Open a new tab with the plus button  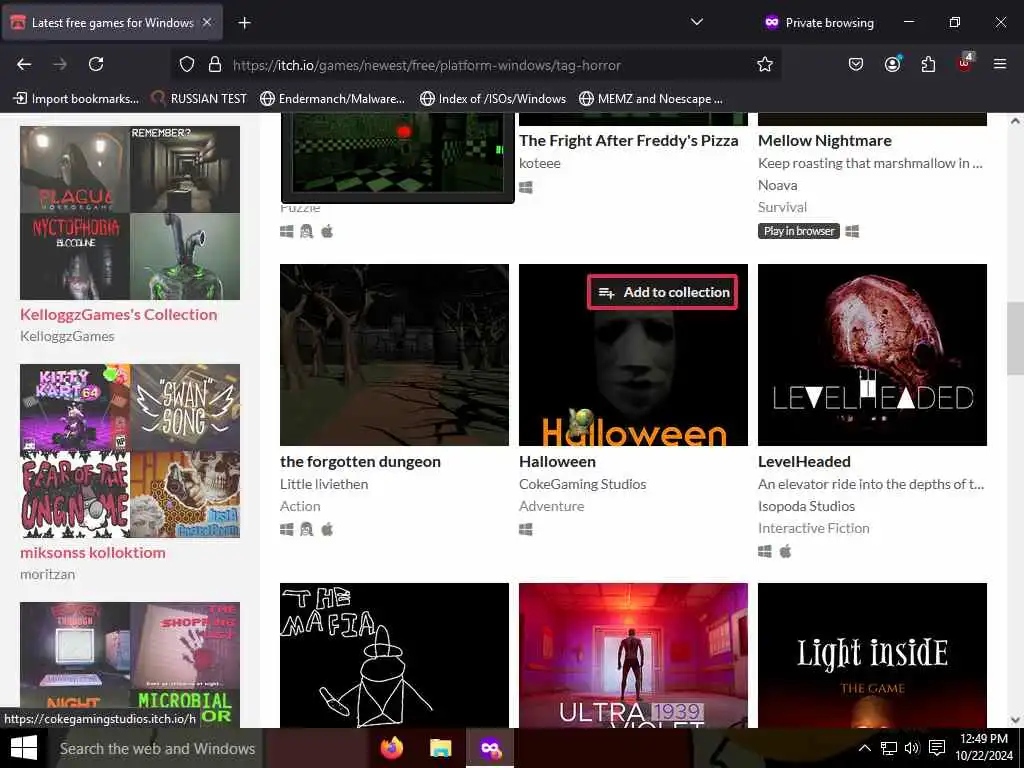(x=244, y=23)
